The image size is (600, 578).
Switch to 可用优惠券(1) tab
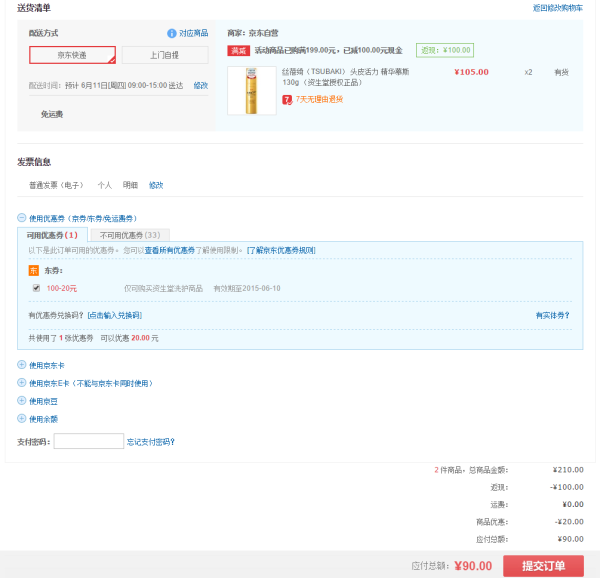click(52, 235)
